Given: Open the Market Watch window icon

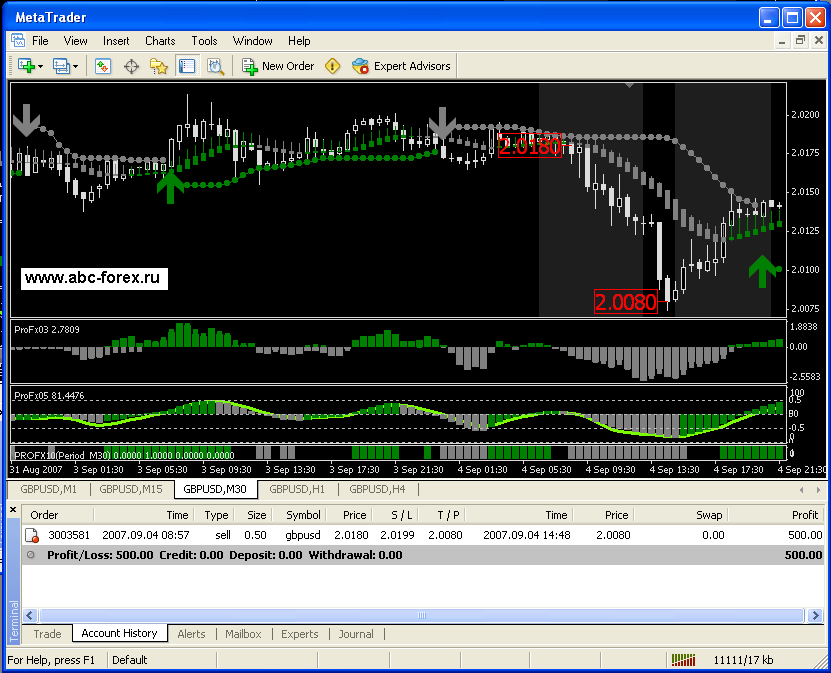Looking at the screenshot, I should (102, 66).
